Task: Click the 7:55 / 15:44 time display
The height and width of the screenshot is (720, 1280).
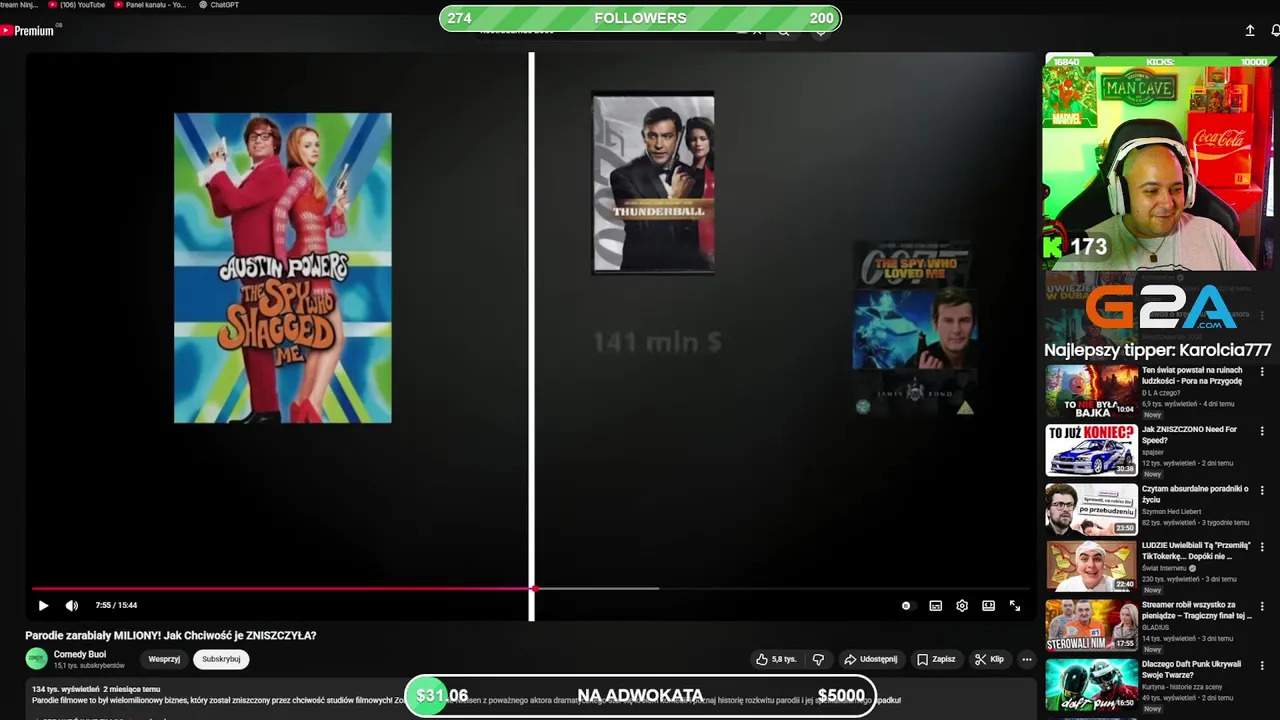Action: point(116,605)
